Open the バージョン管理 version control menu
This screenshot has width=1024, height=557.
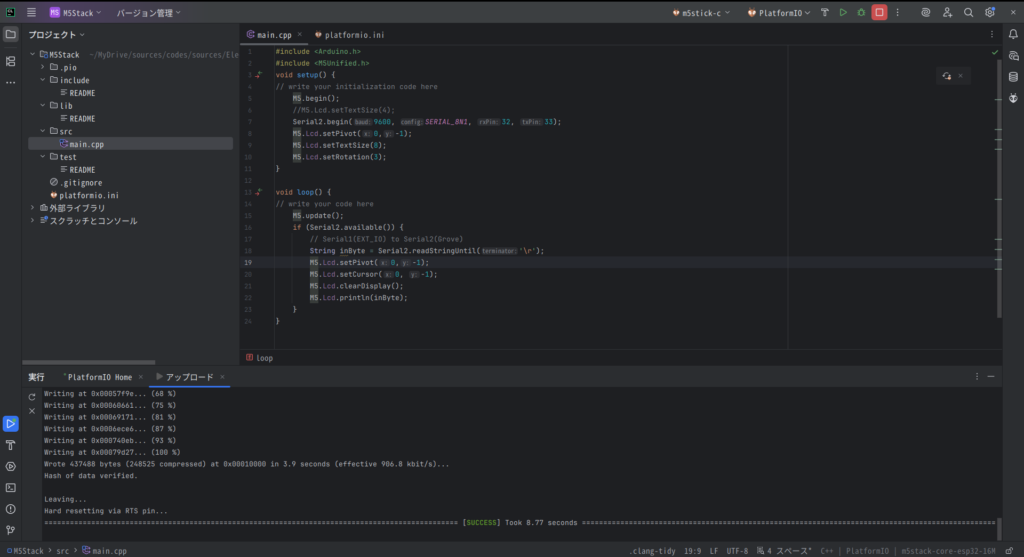tap(148, 13)
